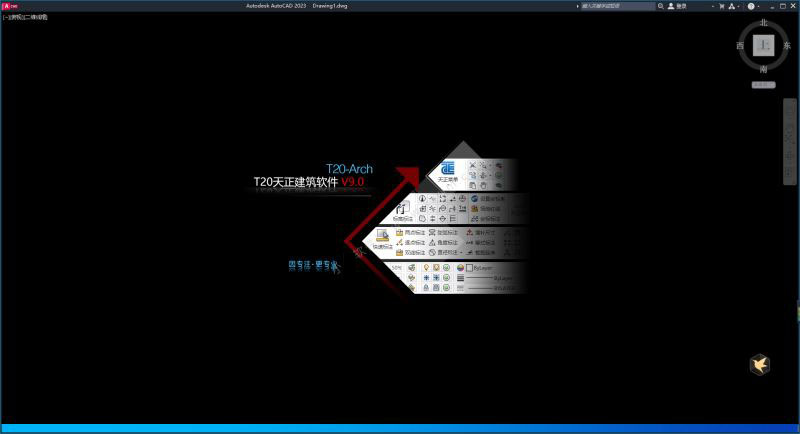
Task: Select east (东) on the ViewCube compass
Action: coord(787,46)
